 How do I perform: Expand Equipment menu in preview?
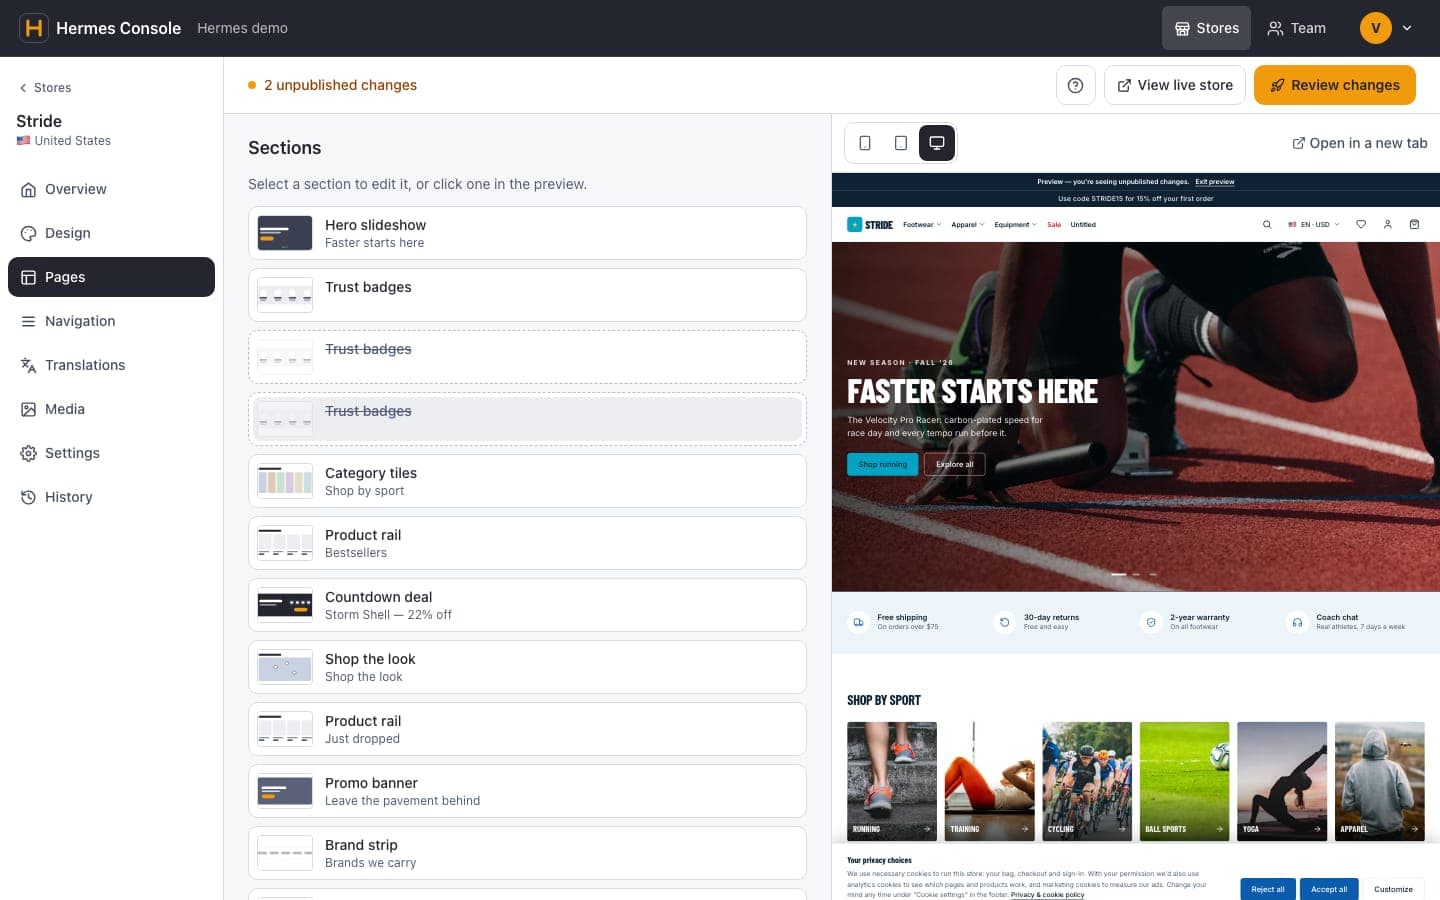pyautogui.click(x=1015, y=225)
